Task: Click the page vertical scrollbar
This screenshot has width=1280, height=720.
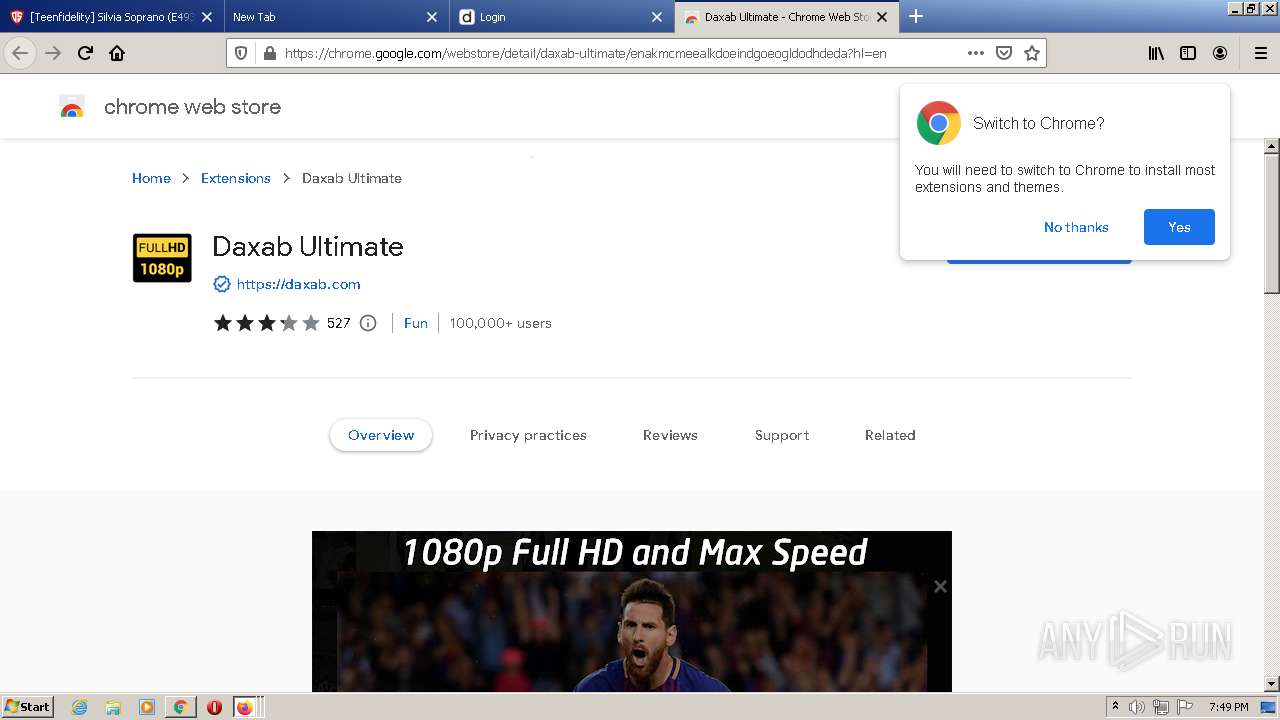Action: click(x=1272, y=414)
